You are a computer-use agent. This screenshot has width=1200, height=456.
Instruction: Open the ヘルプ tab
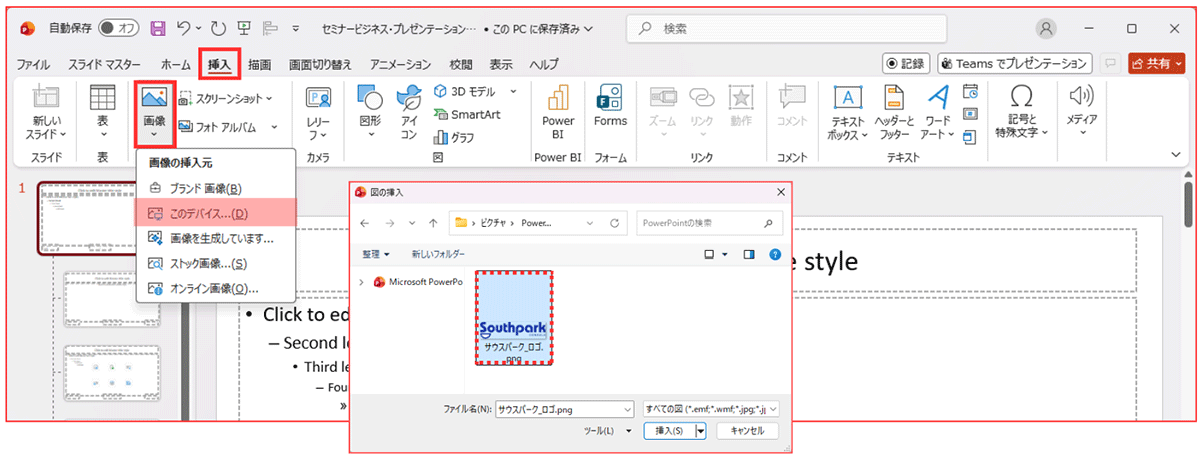pos(544,64)
